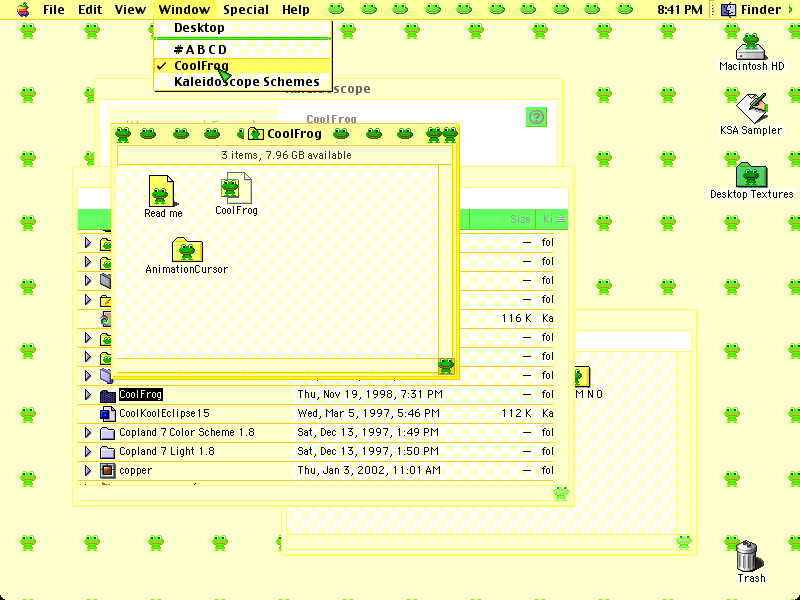Screen dimensions: 800x600
Task: Click the open Window menu title
Action: click(x=184, y=10)
